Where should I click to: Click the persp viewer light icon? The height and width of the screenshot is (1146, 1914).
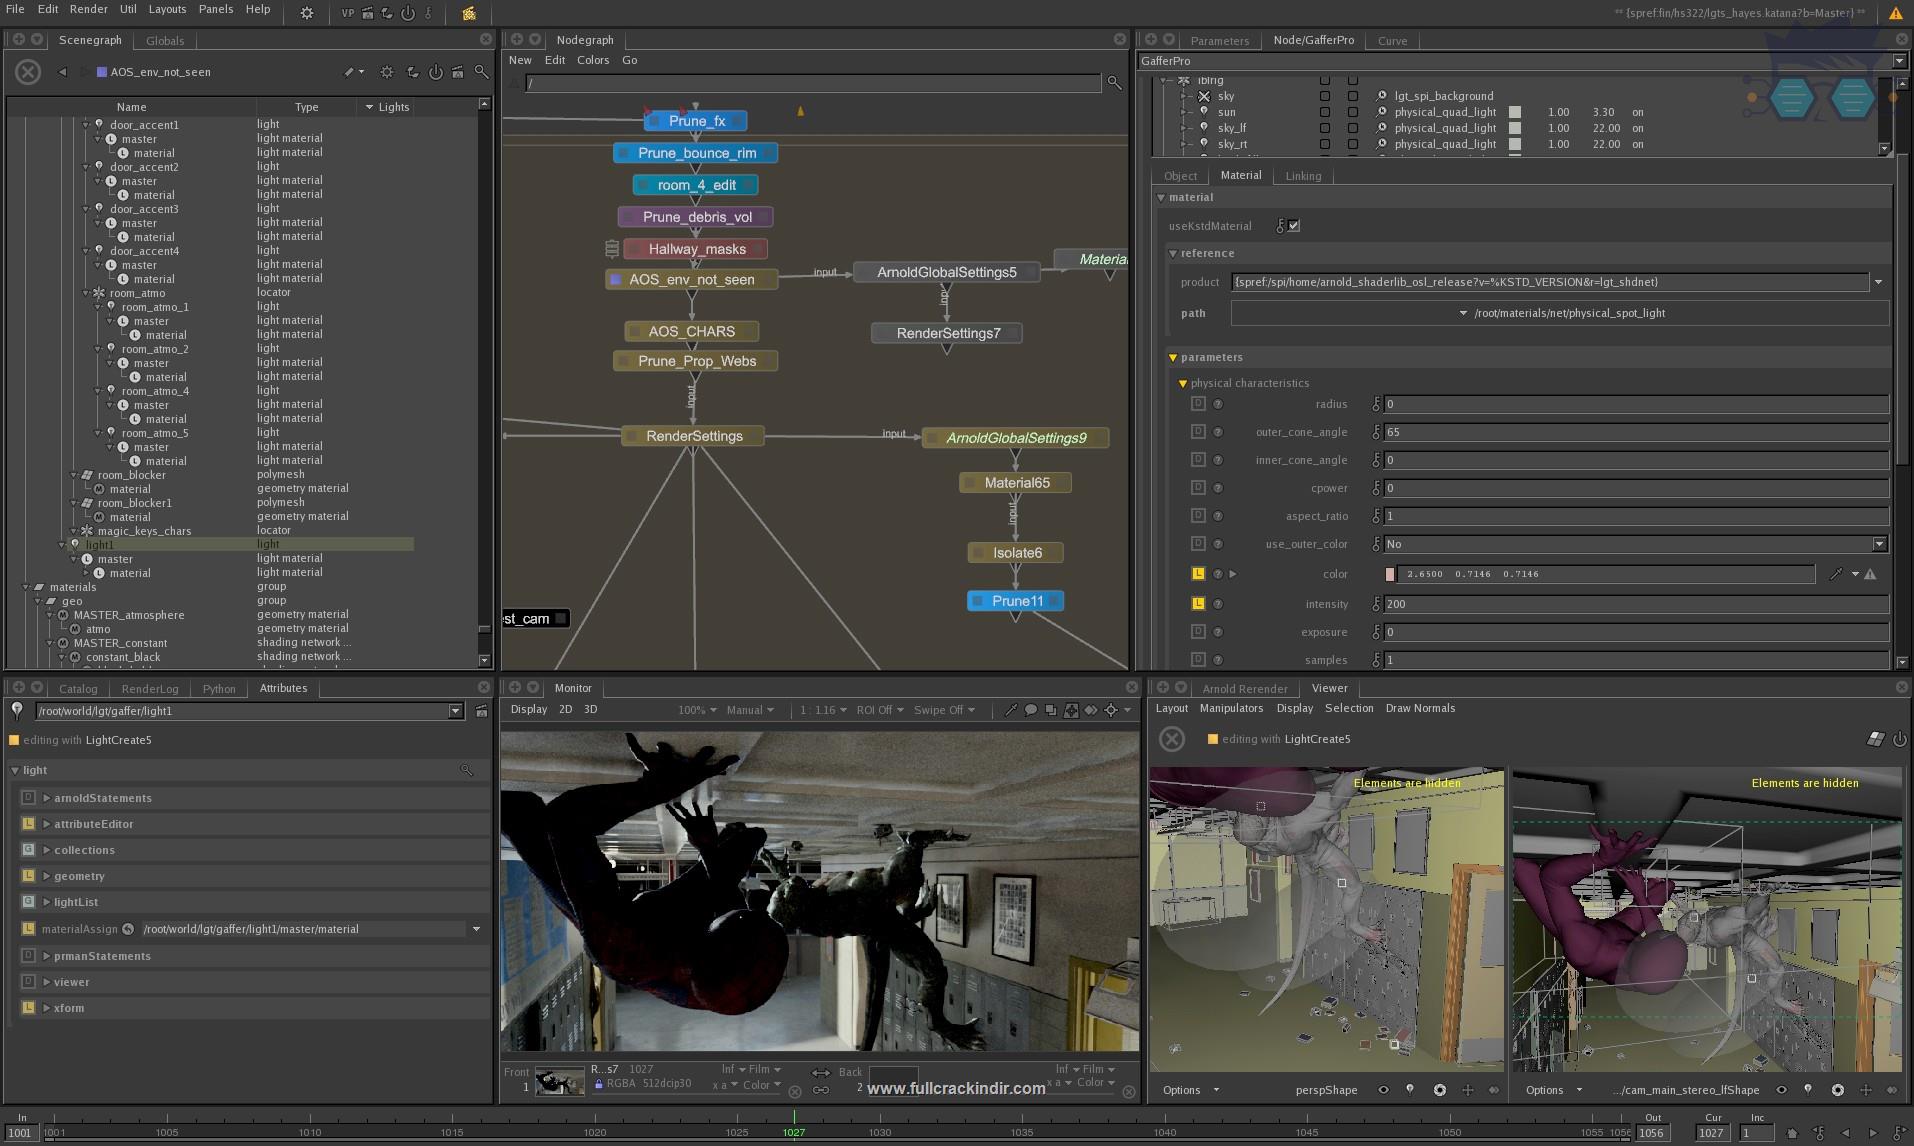1410,1090
